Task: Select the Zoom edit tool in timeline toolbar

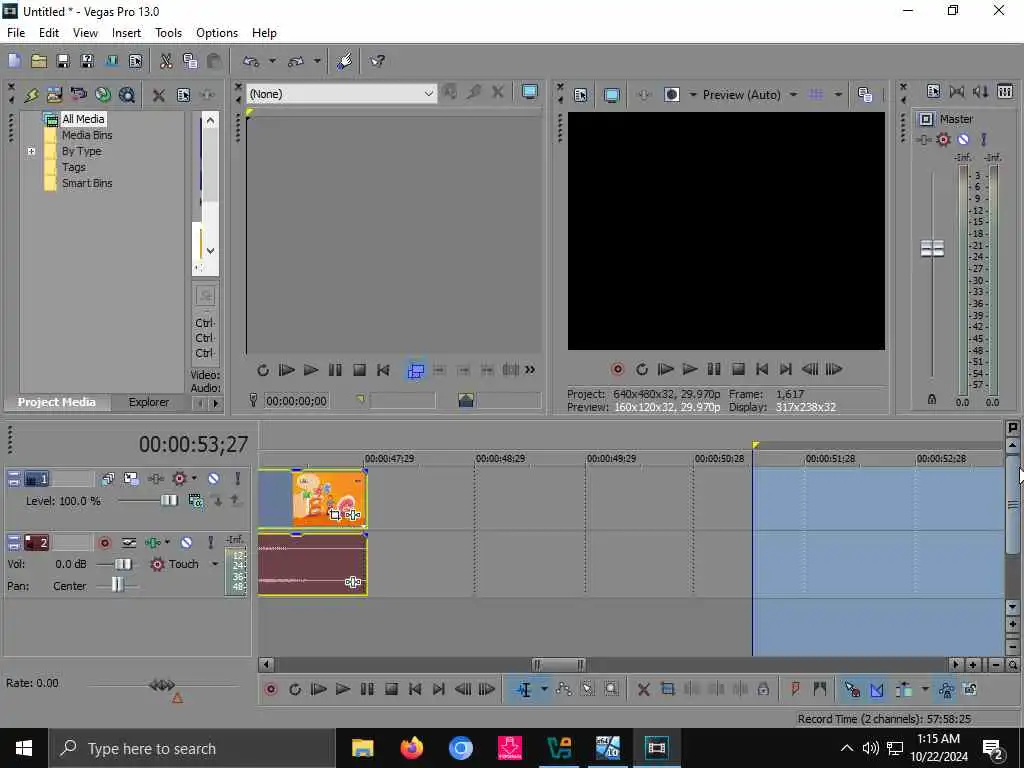Action: click(611, 690)
